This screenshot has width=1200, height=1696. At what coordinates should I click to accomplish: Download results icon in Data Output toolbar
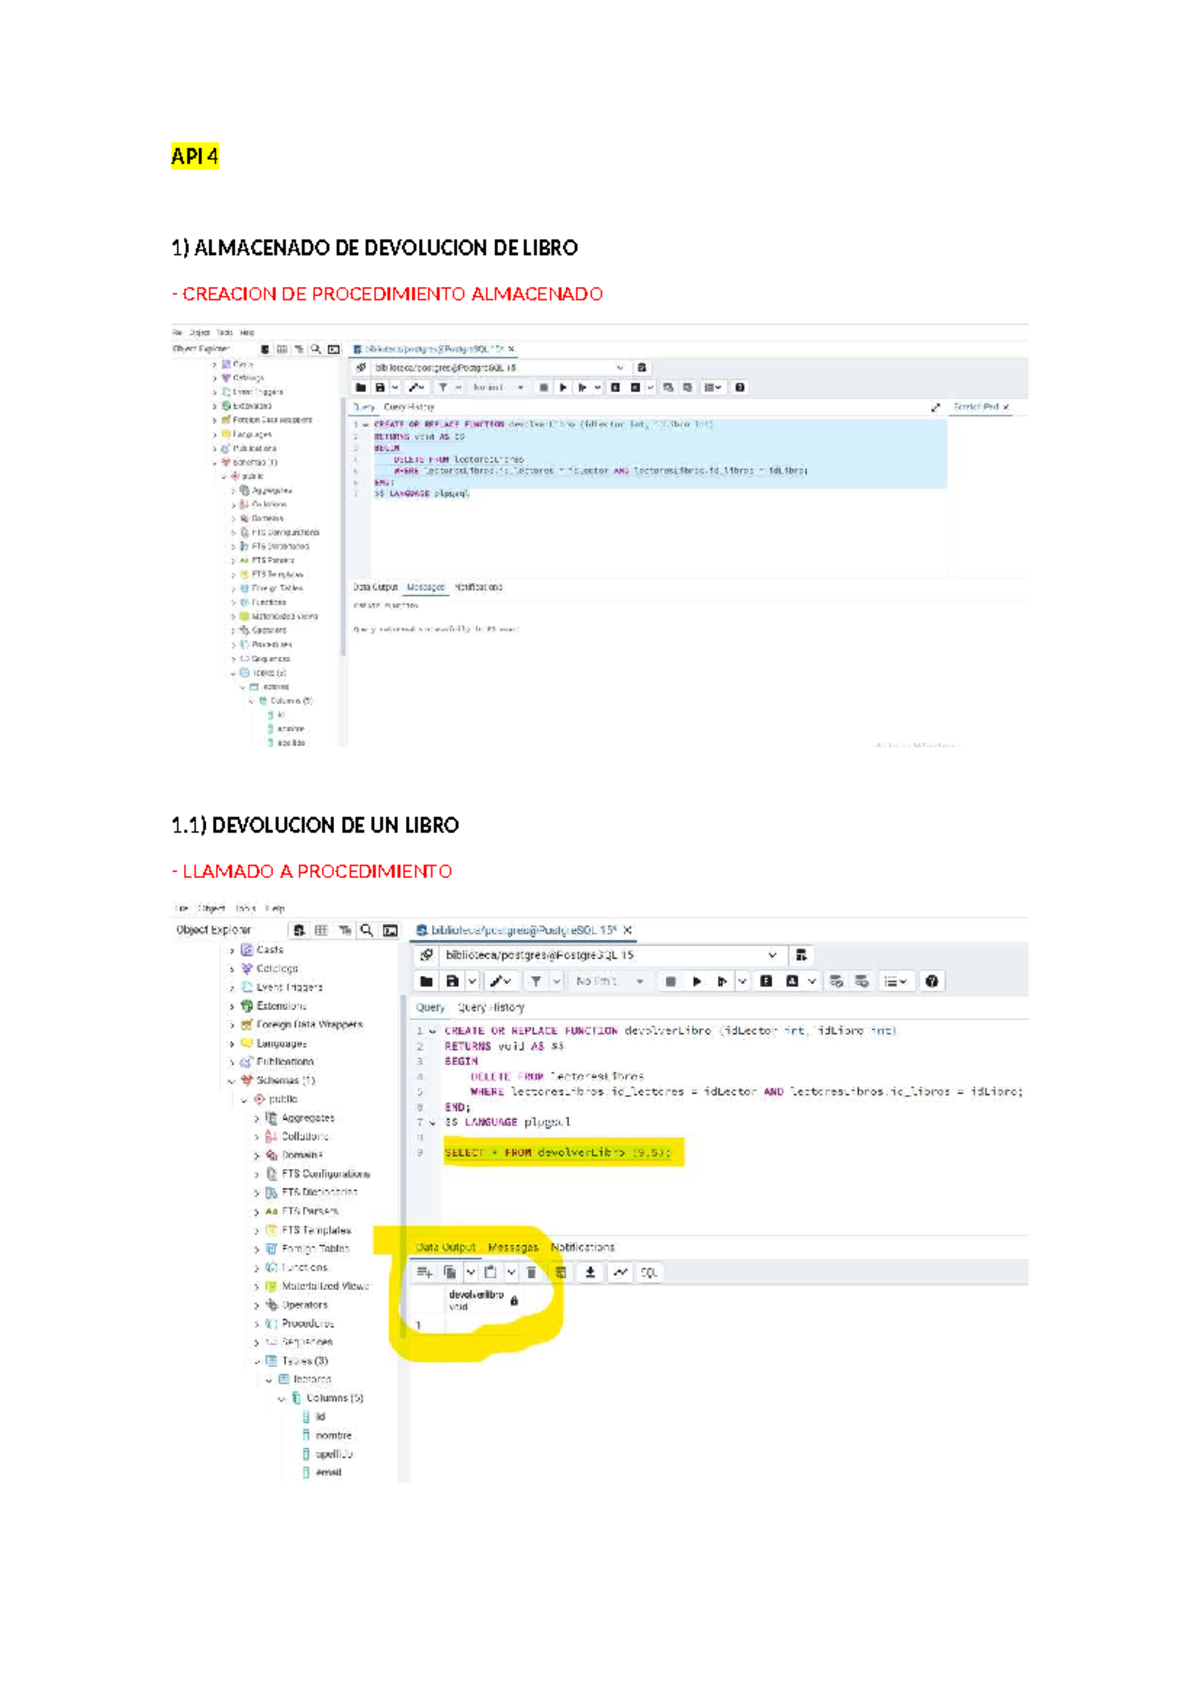[x=590, y=1272]
